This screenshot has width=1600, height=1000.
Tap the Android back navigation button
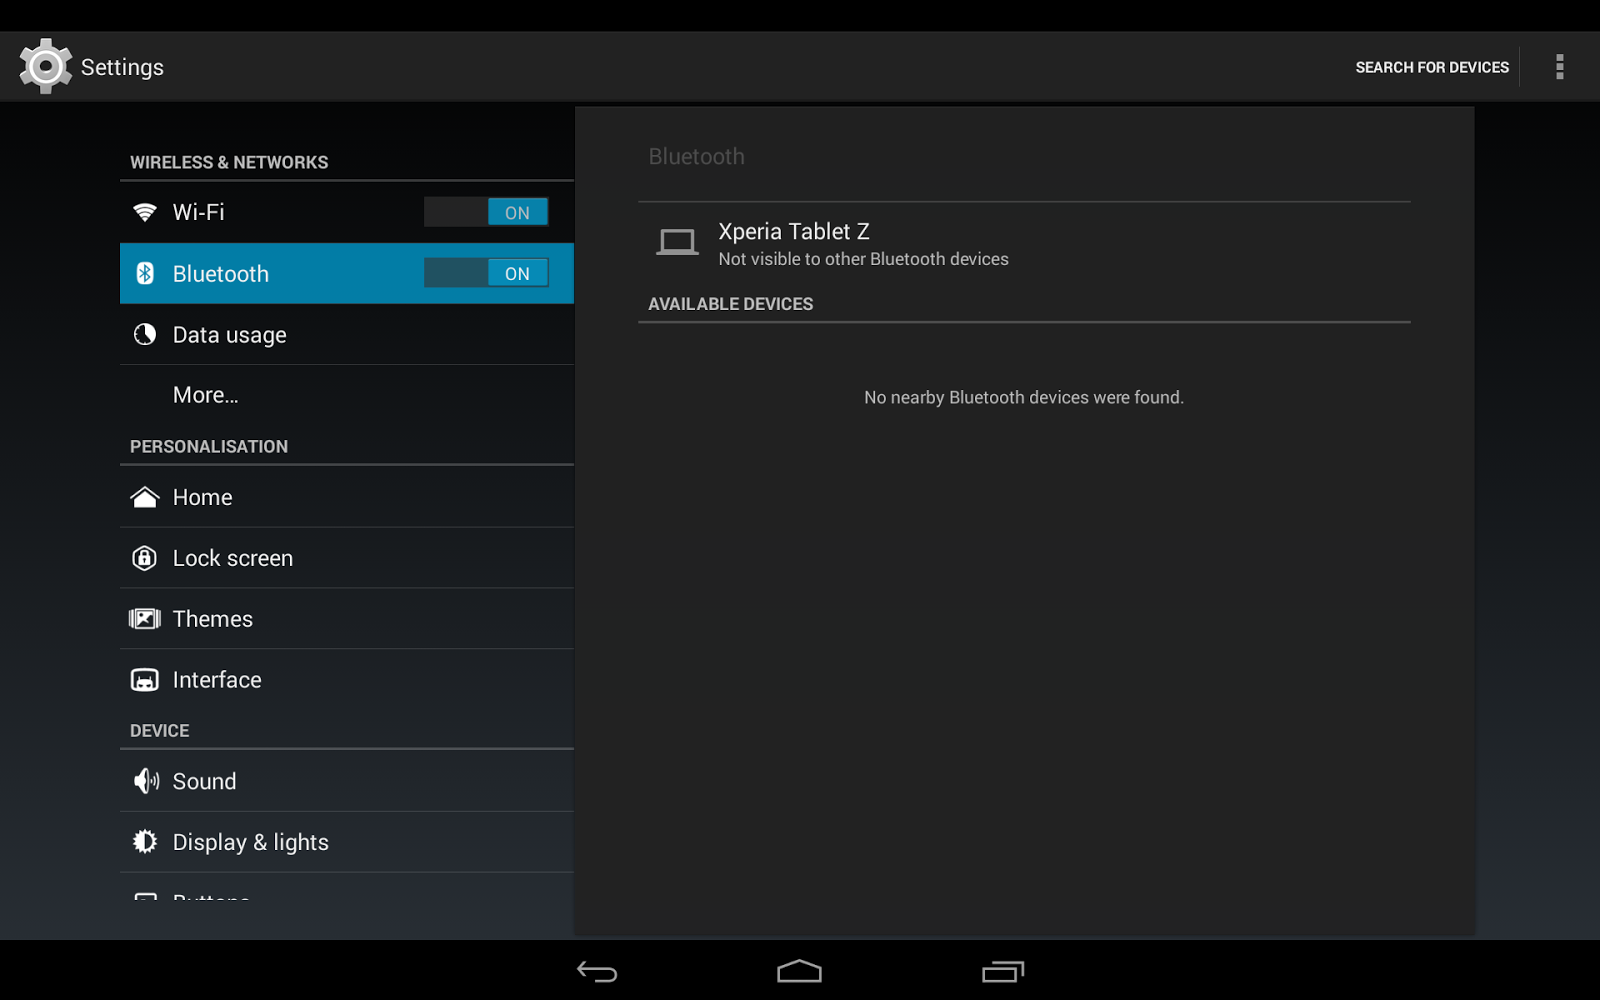tap(597, 971)
